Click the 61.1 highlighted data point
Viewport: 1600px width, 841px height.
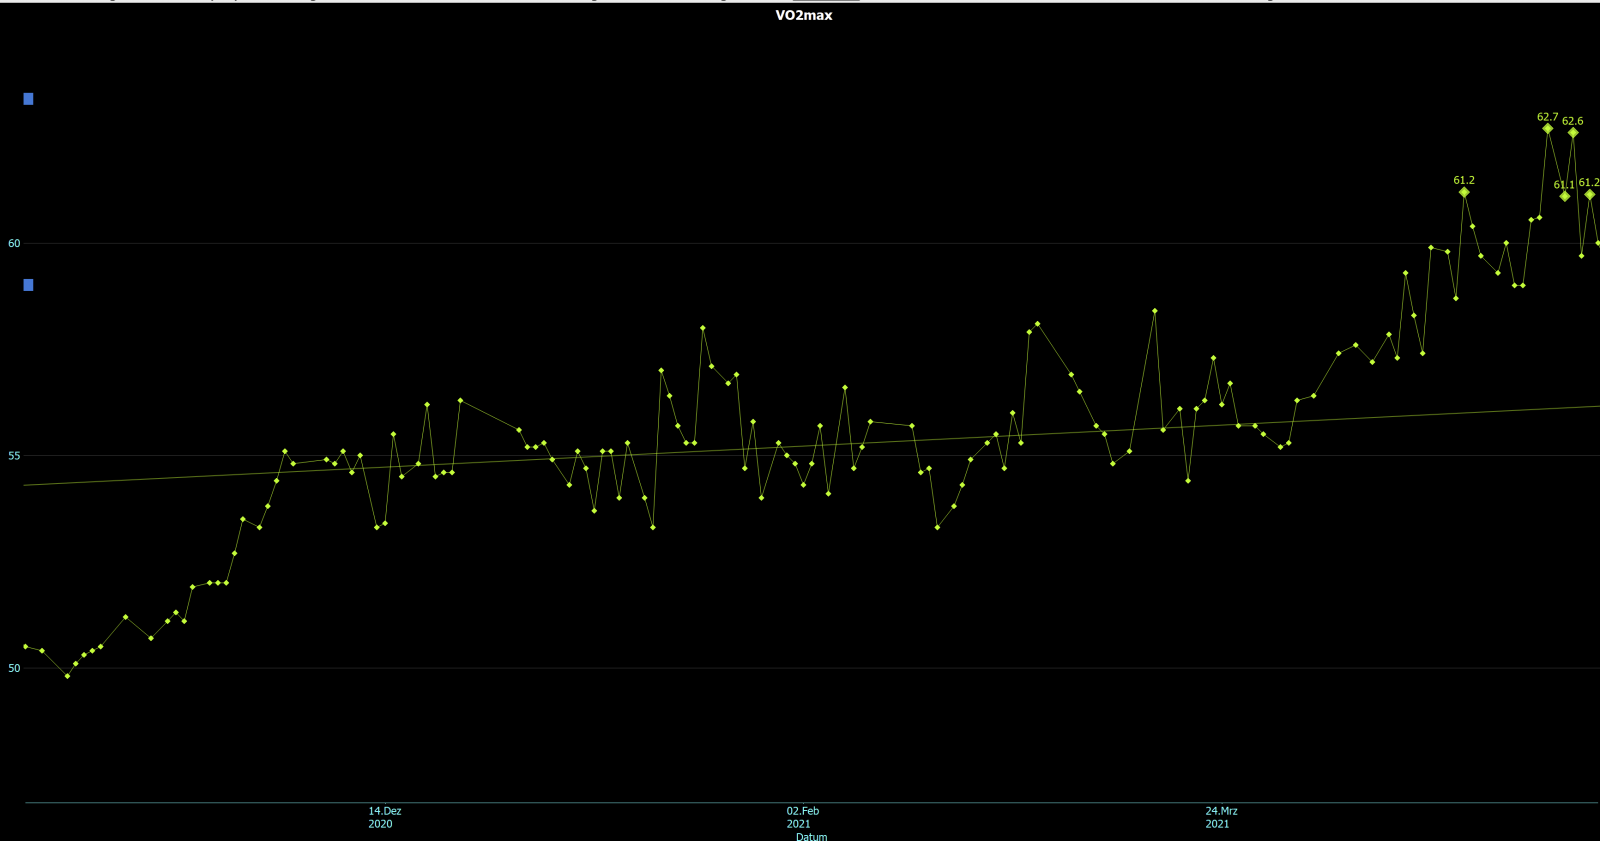coord(1565,196)
